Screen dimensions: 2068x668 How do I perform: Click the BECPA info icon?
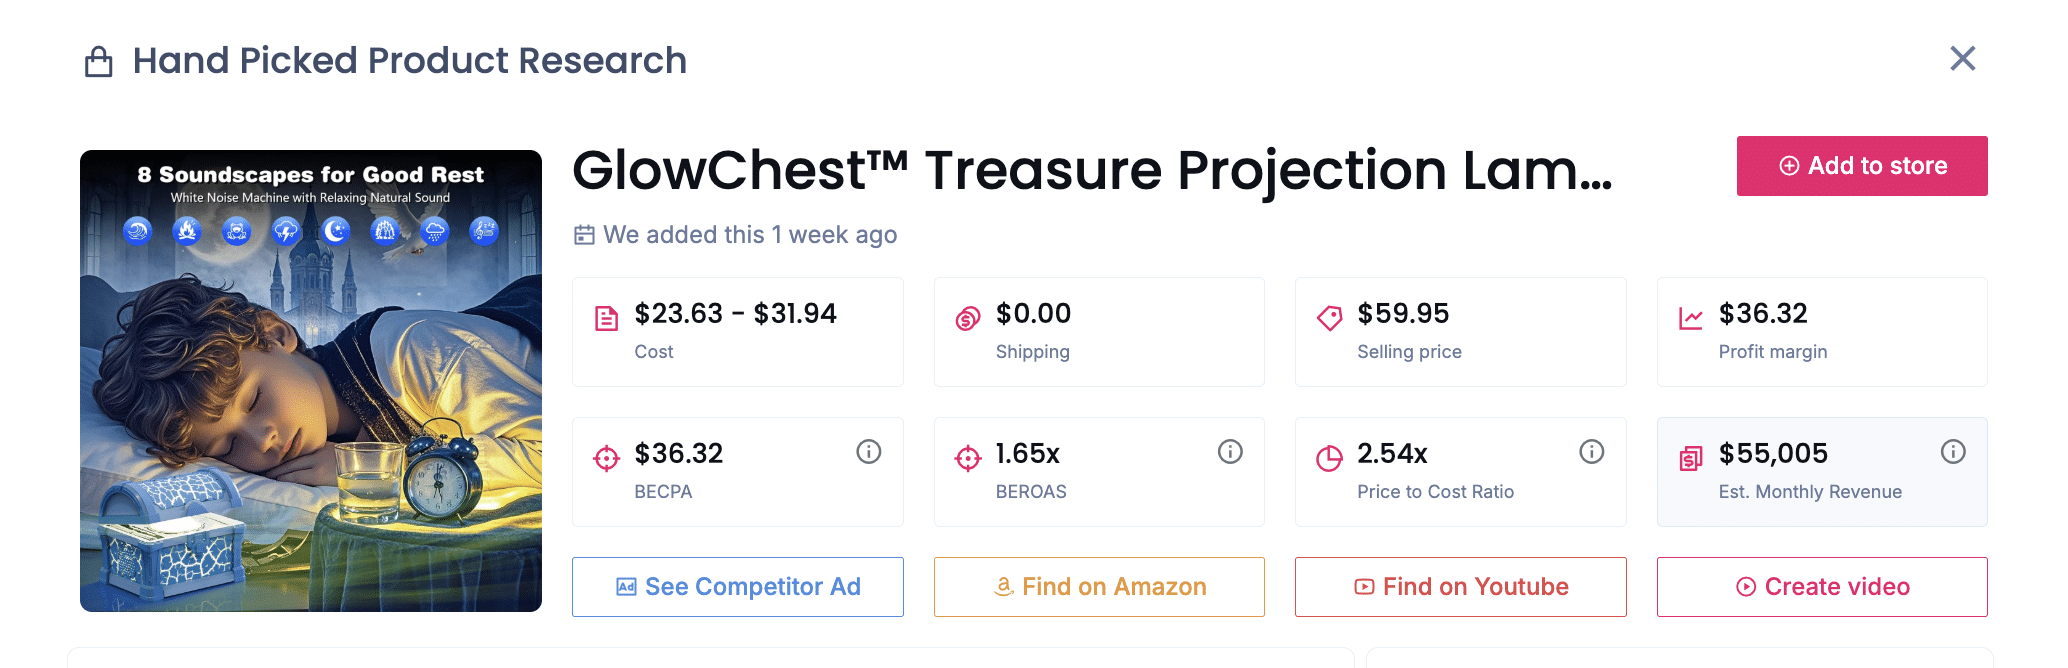coord(869,452)
